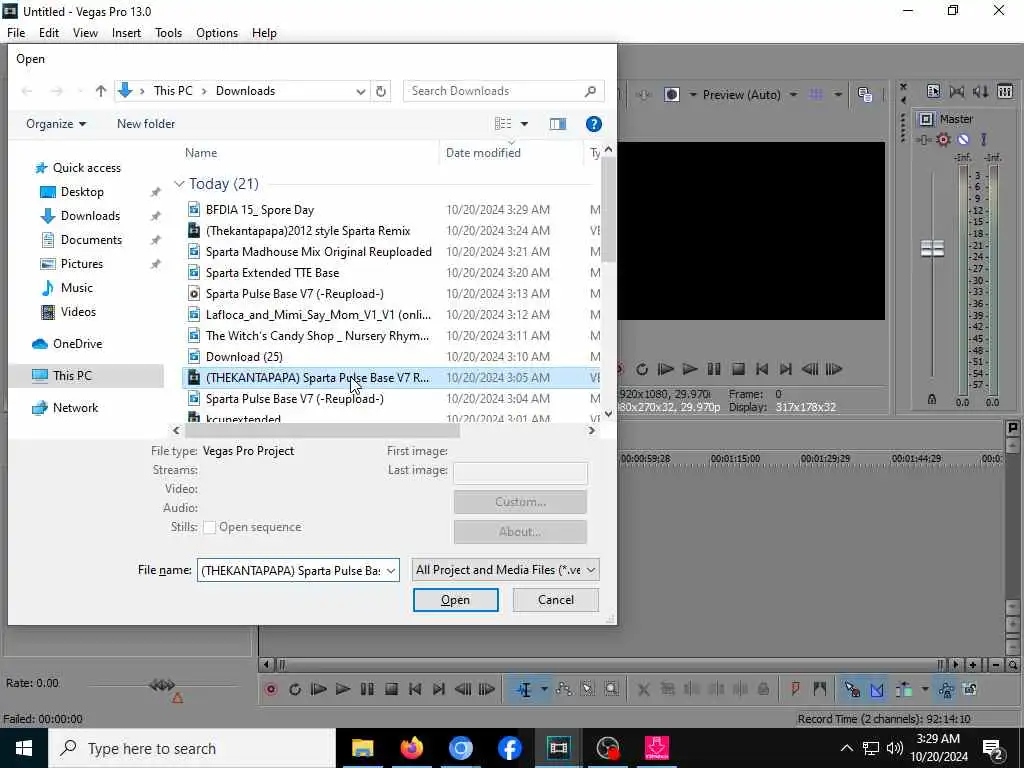Image resolution: width=1024 pixels, height=768 pixels.
Task: Toggle the preview Overlays grid icon
Action: click(816, 95)
